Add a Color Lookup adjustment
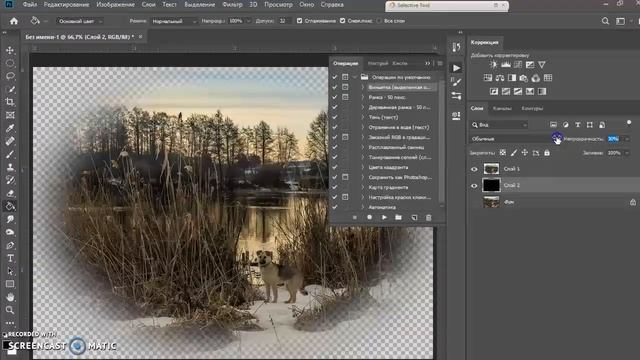The width and height of the screenshot is (640, 360). (x=548, y=78)
